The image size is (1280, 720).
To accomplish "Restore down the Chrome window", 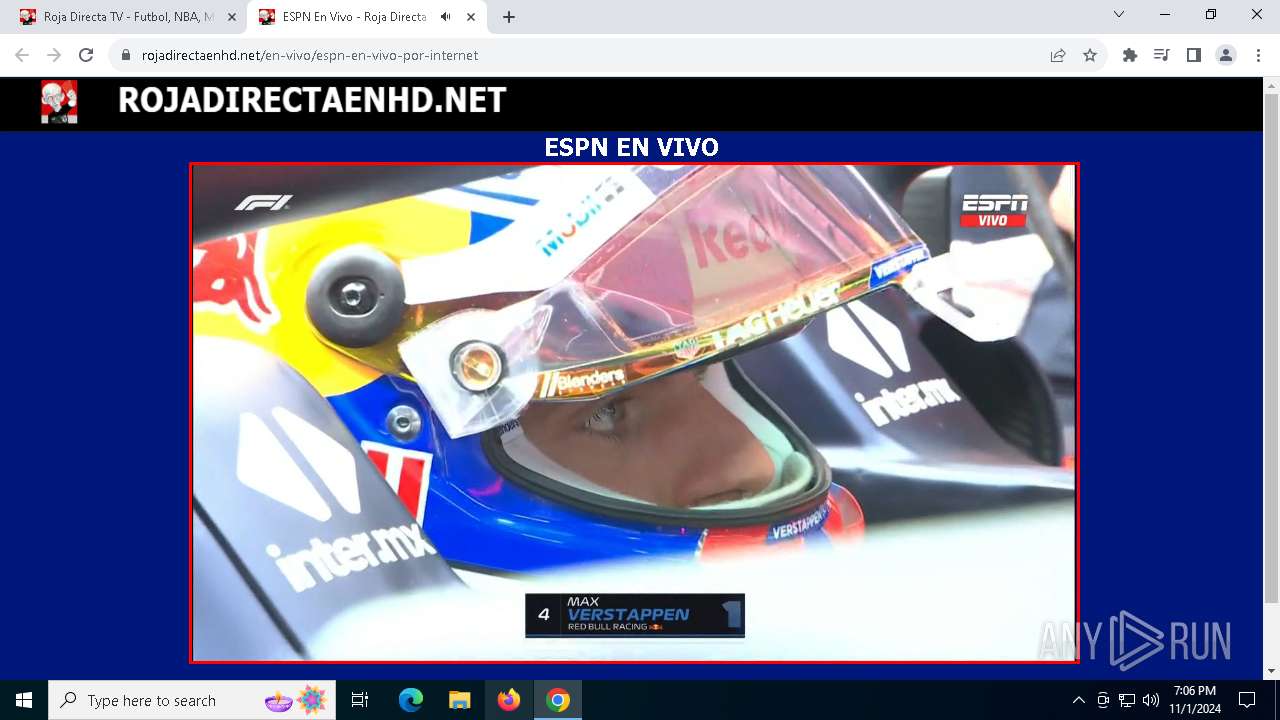I will point(1211,14).
